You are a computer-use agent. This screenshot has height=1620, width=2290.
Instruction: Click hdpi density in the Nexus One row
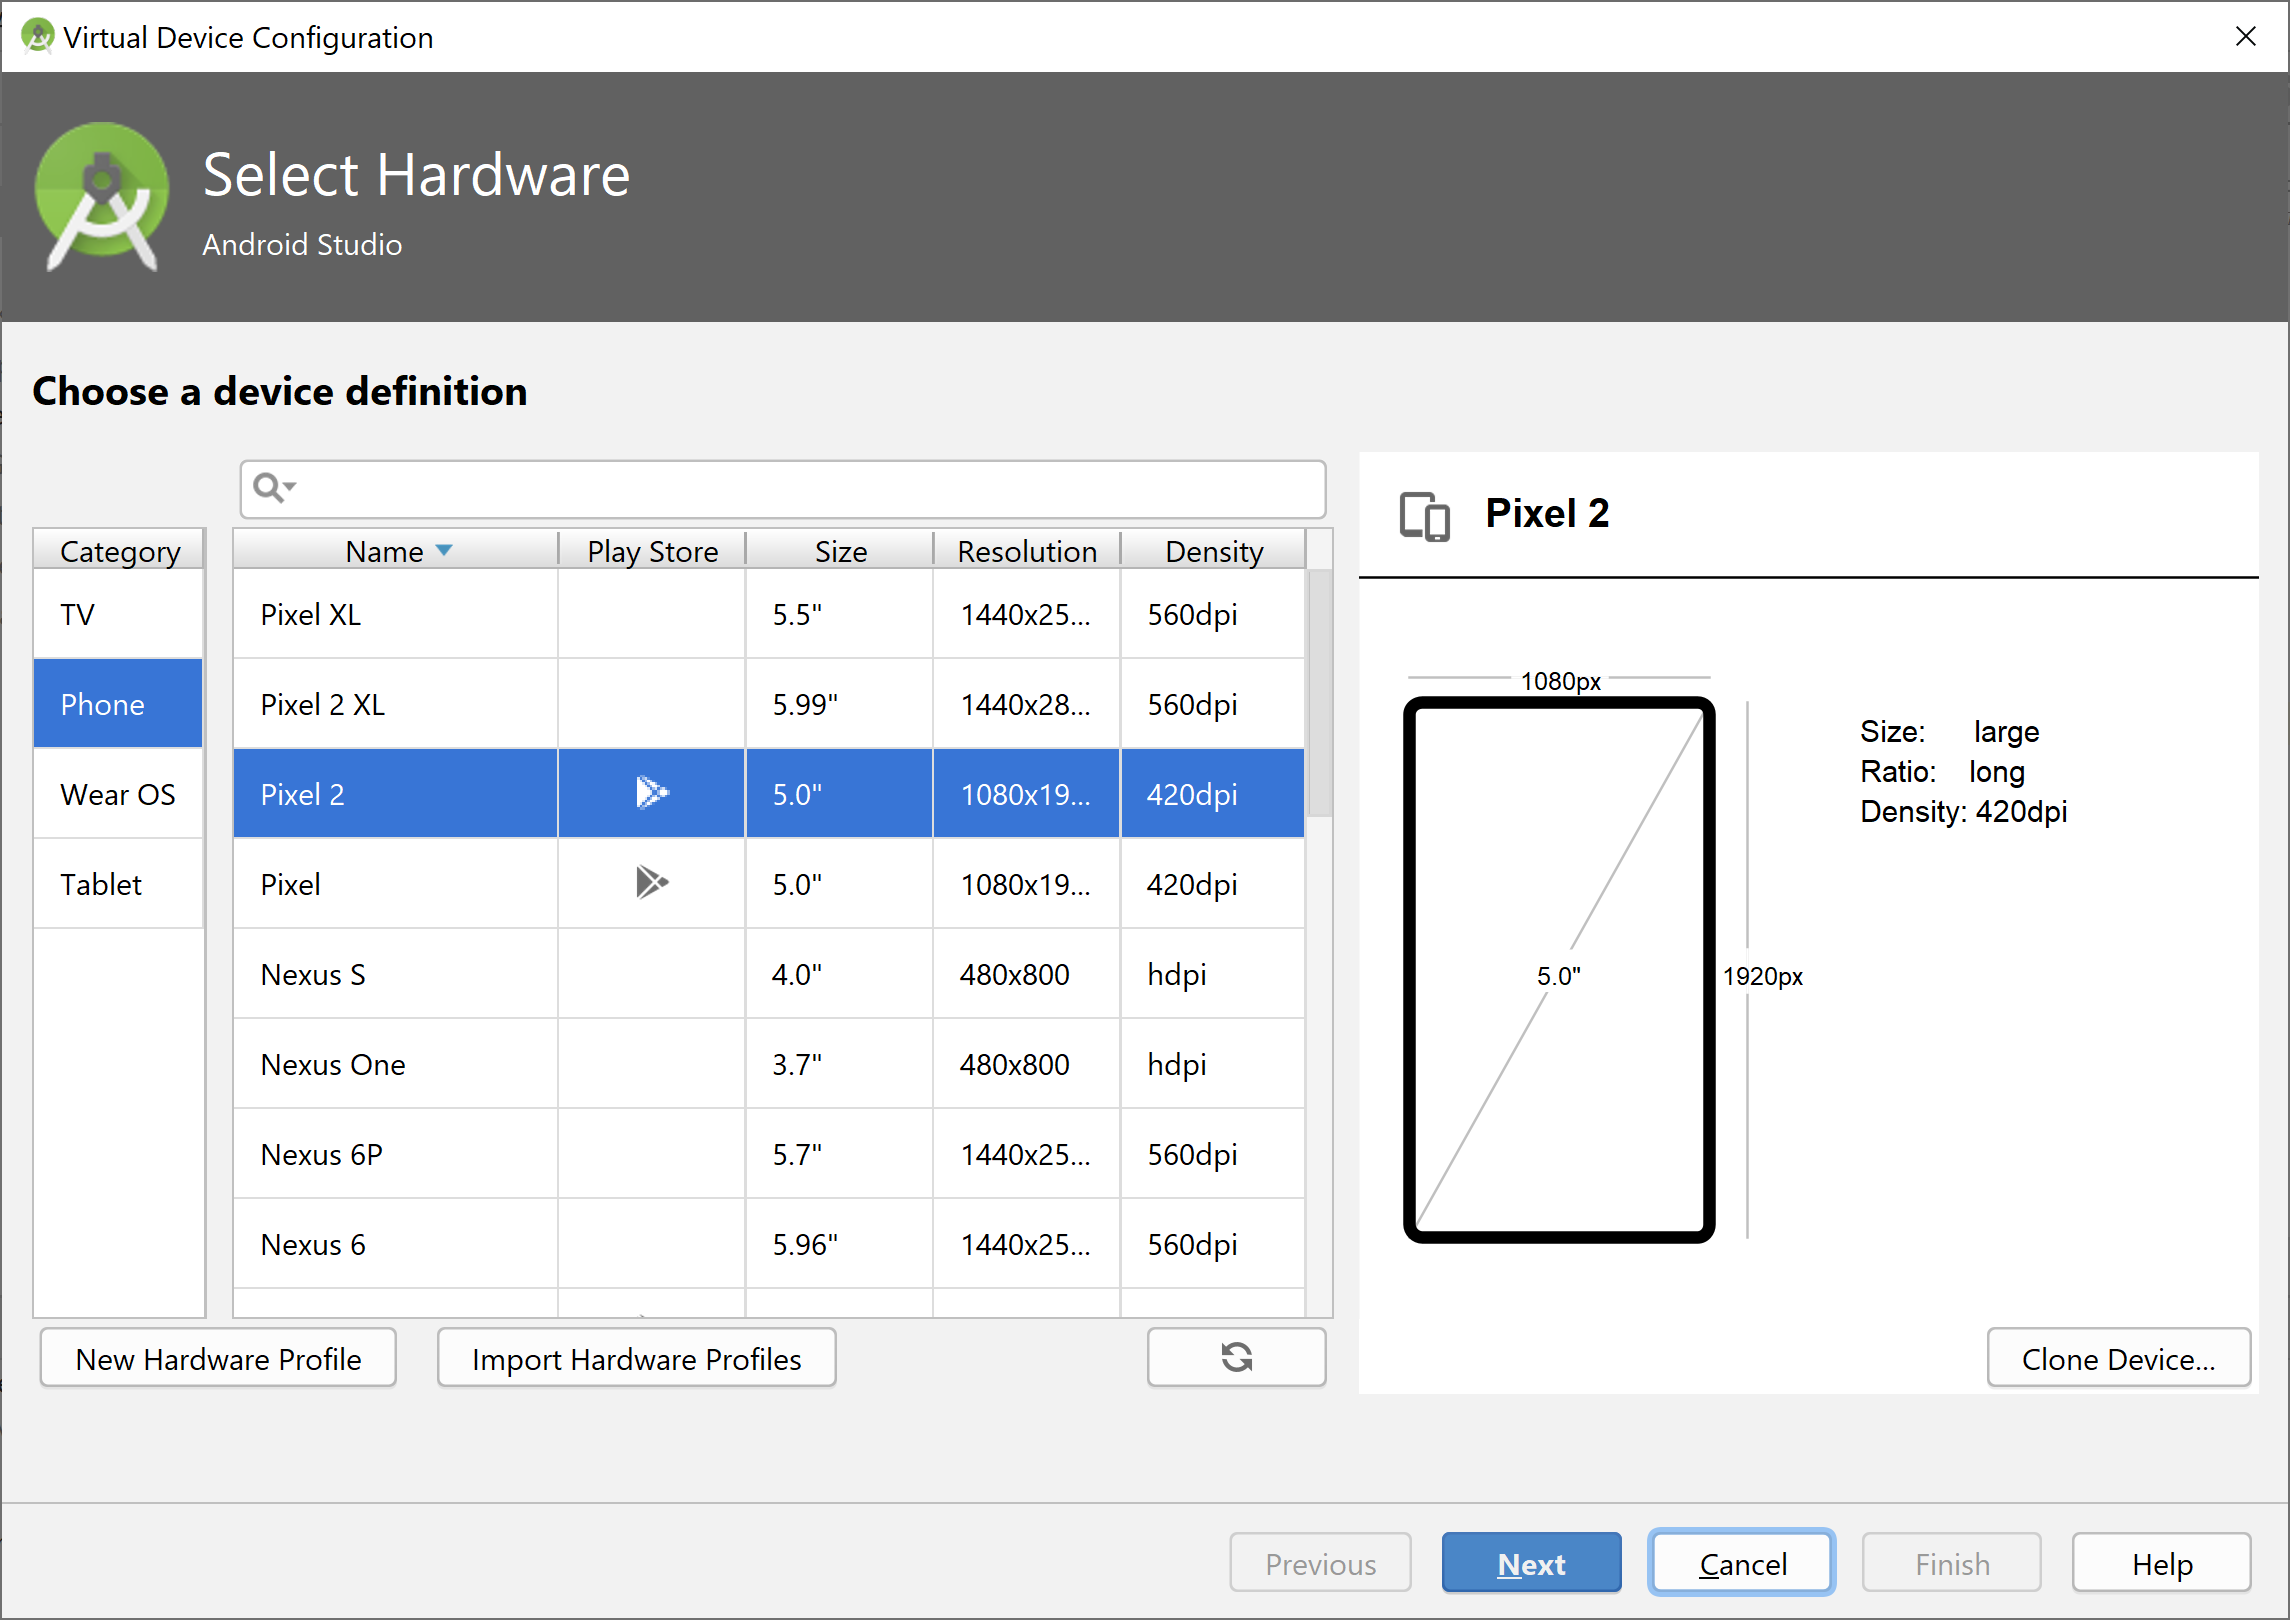(x=1212, y=1063)
